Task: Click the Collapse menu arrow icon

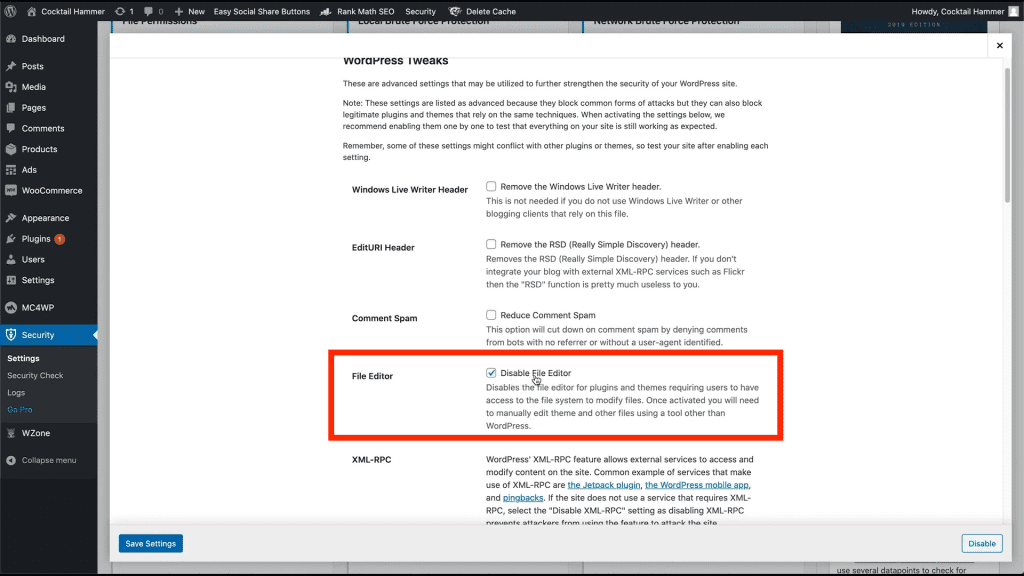Action: [x=11, y=460]
